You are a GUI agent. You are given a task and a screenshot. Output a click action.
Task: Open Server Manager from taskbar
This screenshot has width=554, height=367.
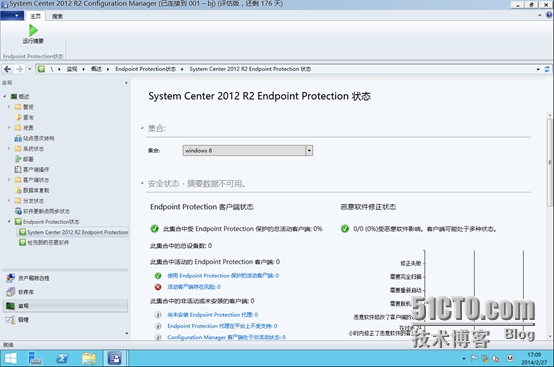(35, 359)
